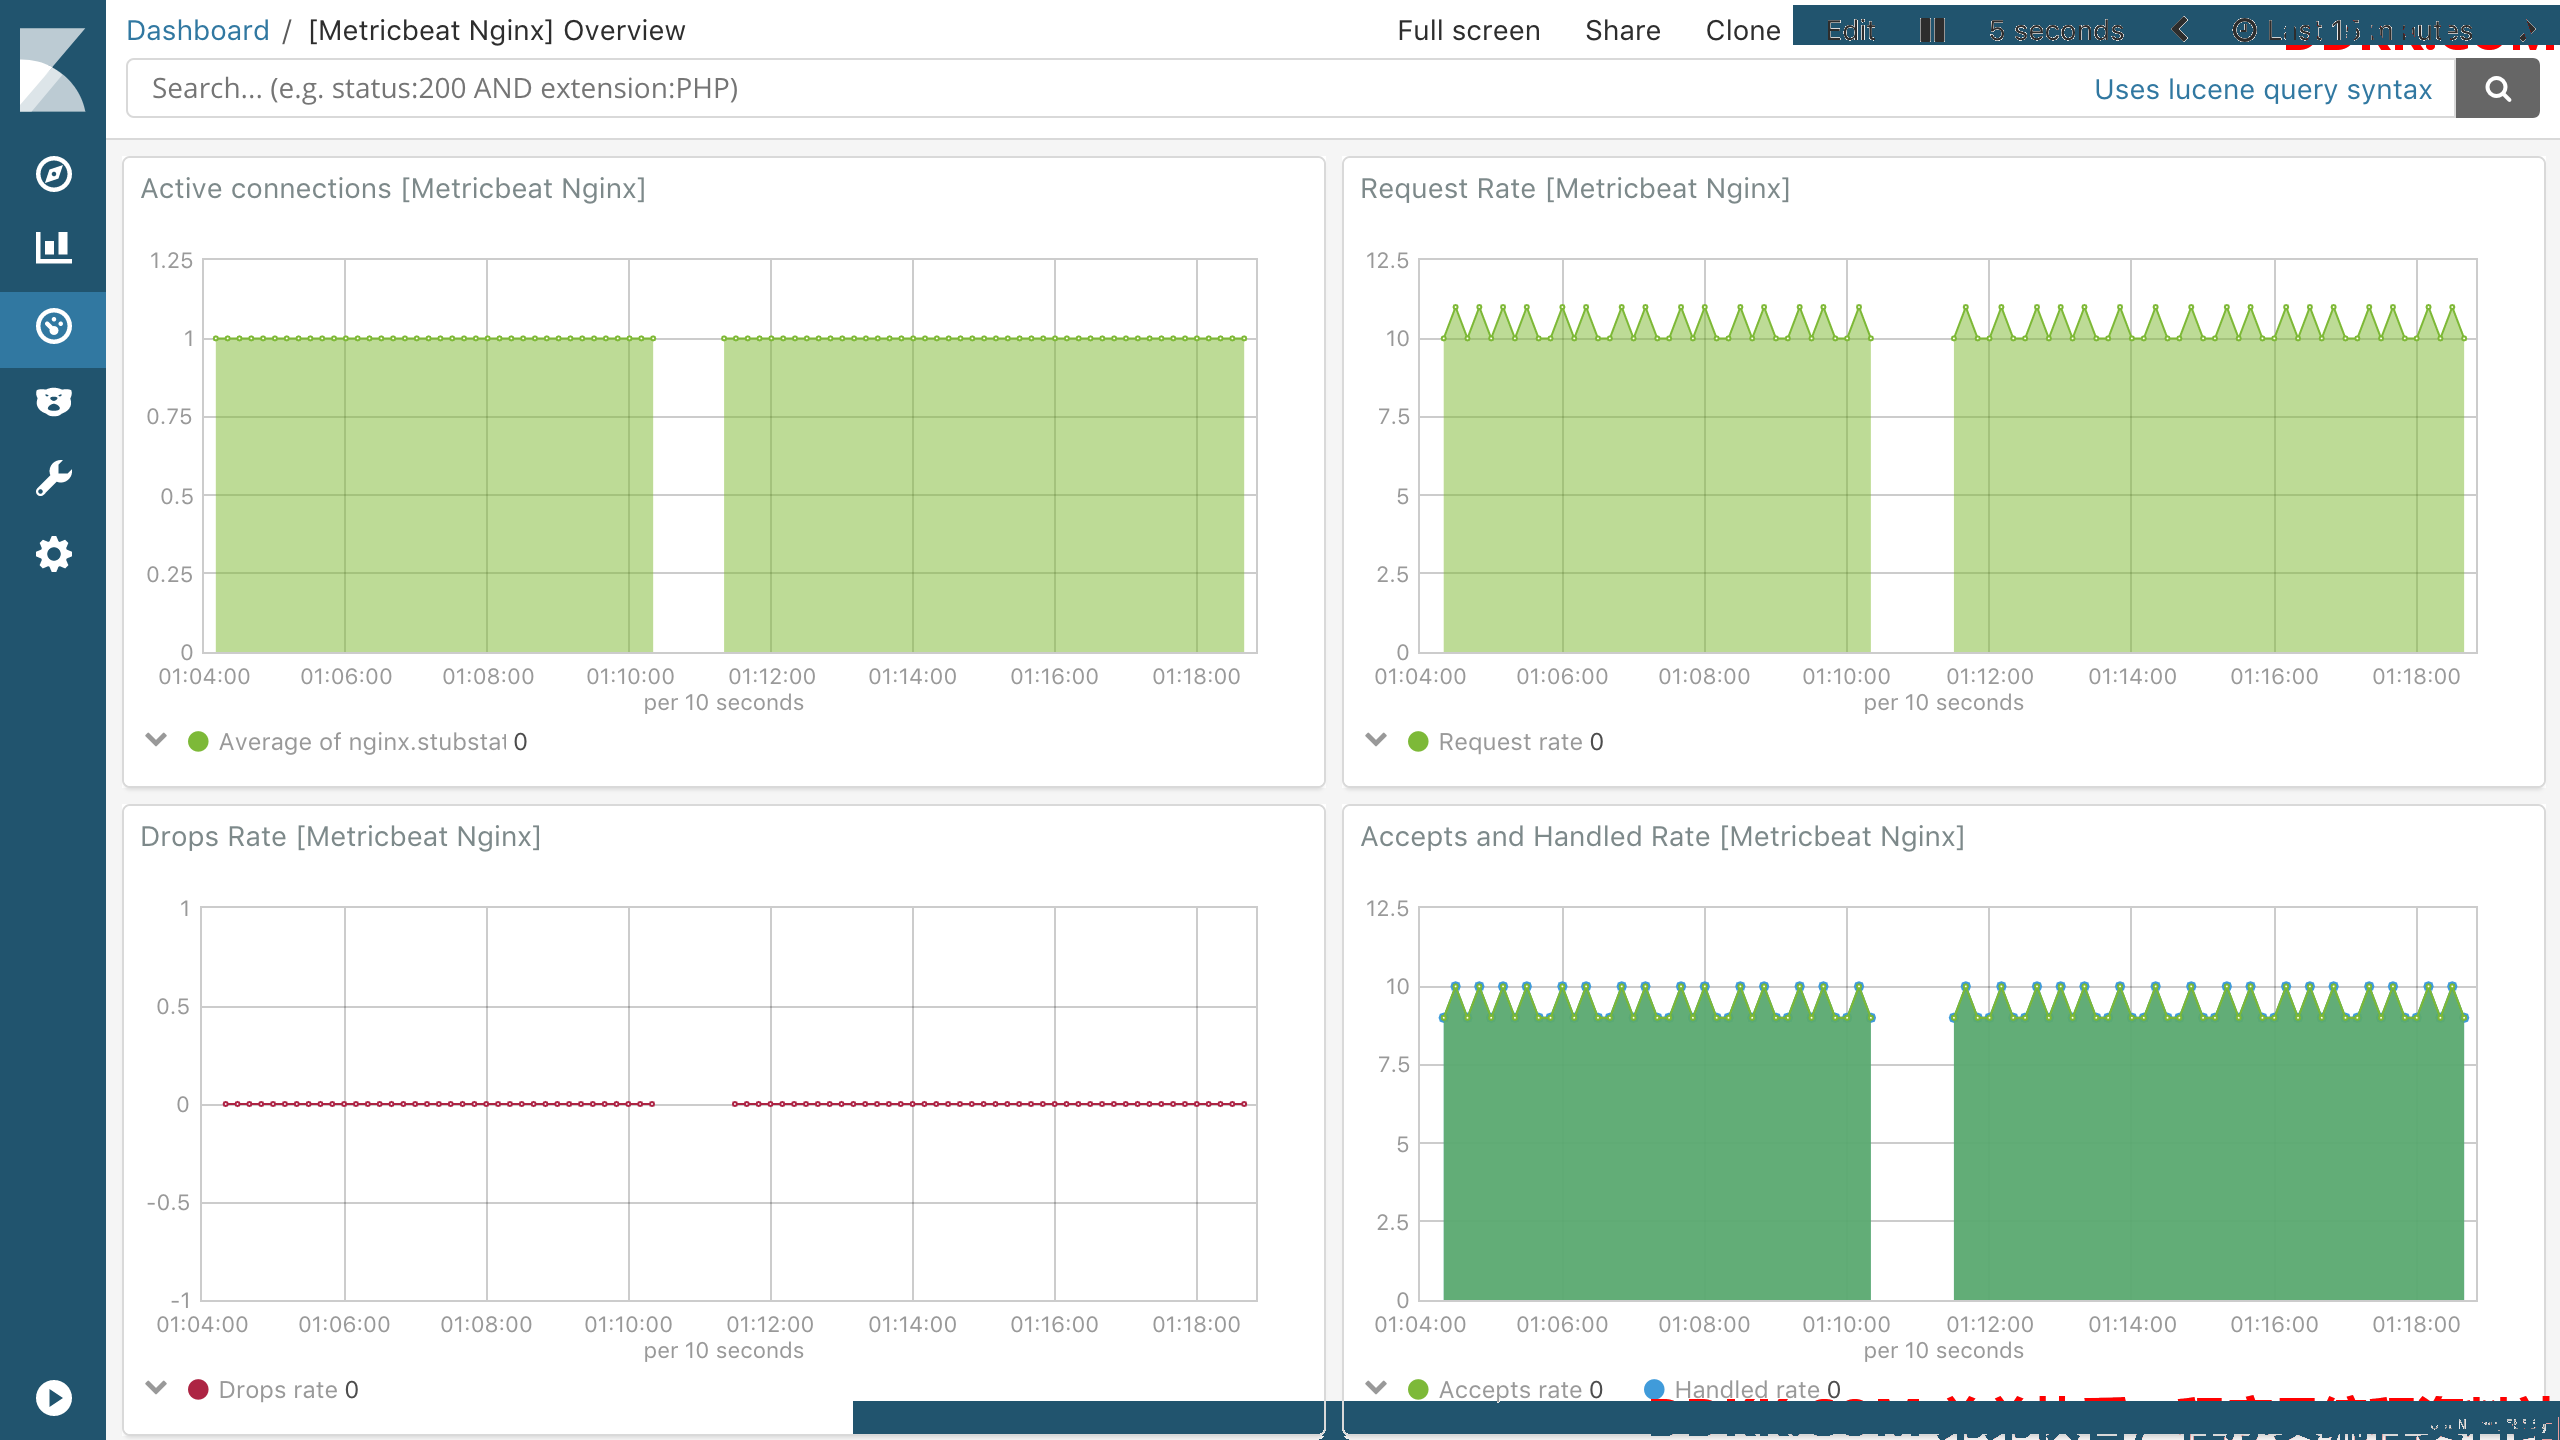Open the Visualize bar chart icon
Viewport: 2560px width, 1440px height.
coord(53,248)
